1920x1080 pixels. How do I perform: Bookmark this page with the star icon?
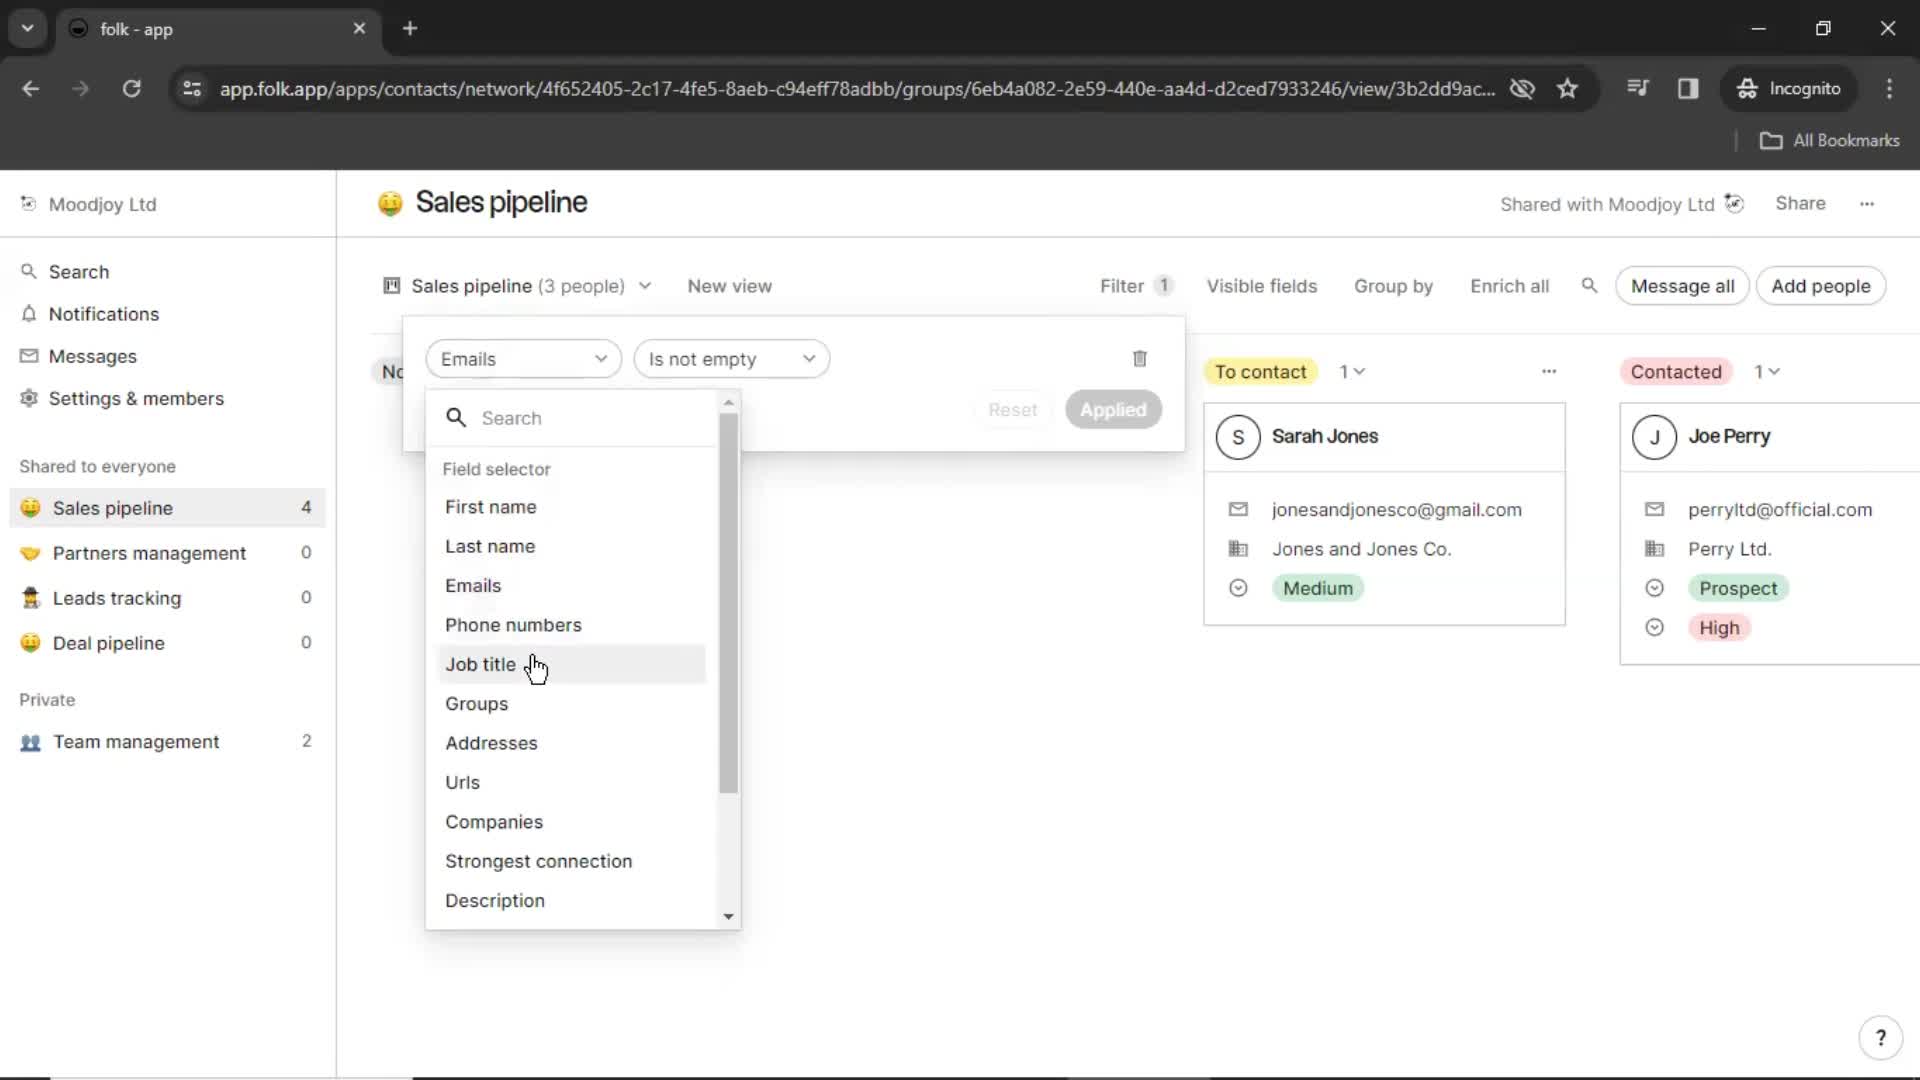(x=1567, y=89)
